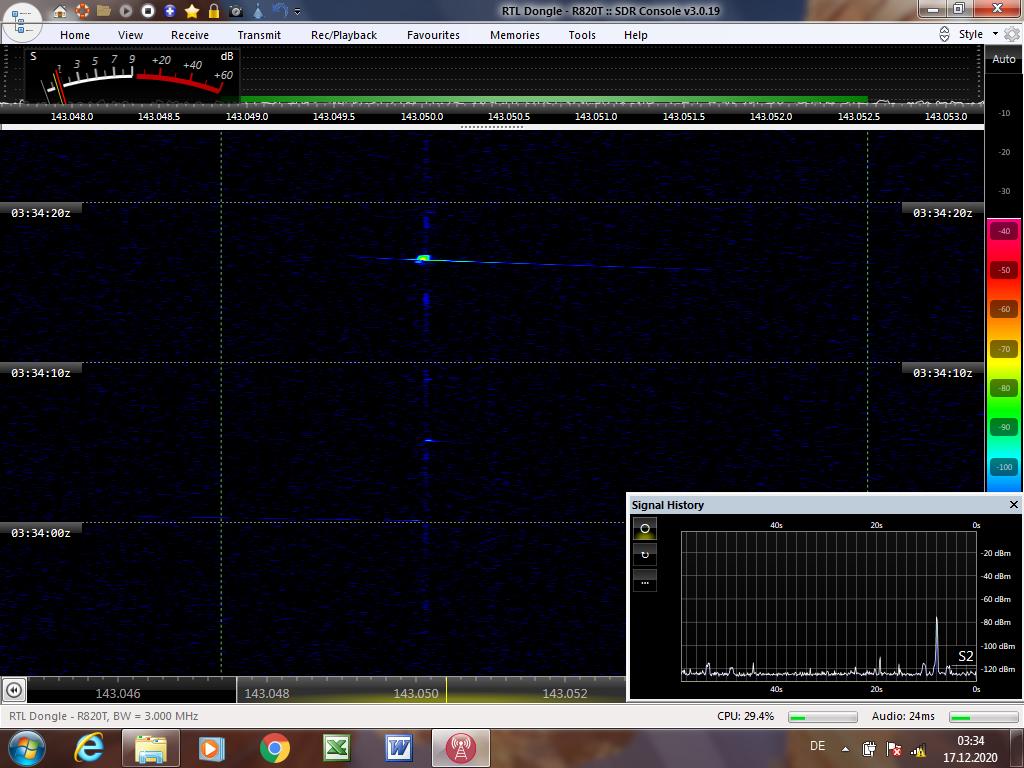Open Internet Explorer from the taskbar
1024x768 pixels.
pyautogui.click(x=89, y=748)
